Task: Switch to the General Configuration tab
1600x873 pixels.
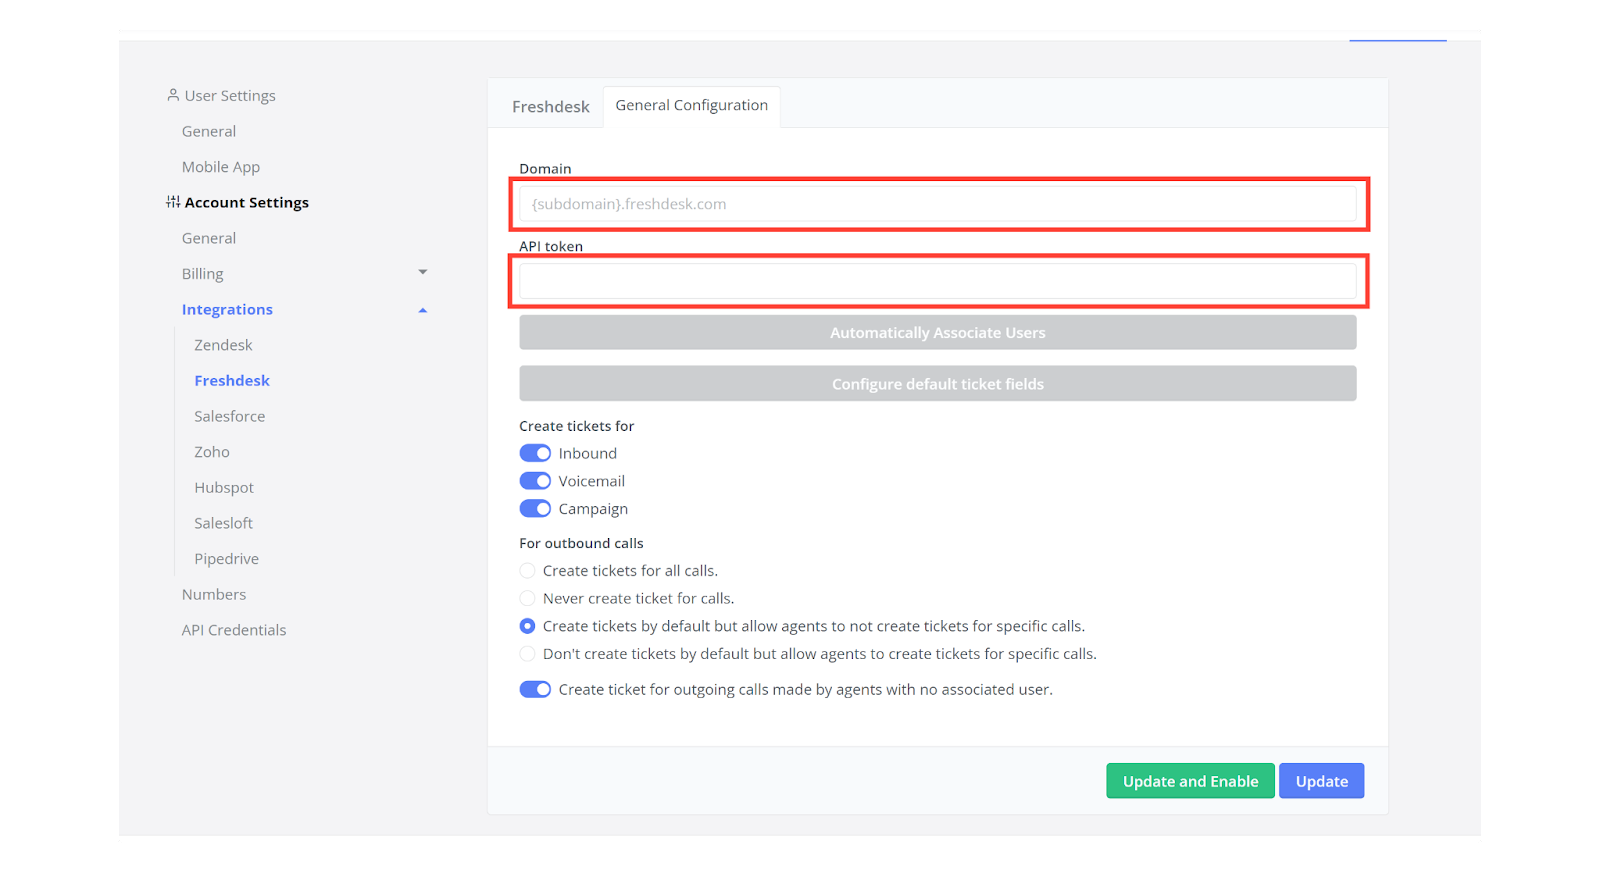Action: tap(691, 105)
